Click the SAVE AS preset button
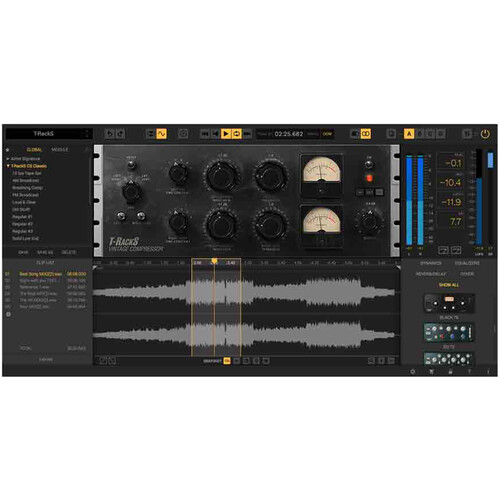This screenshot has height=500, width=500. (x=45, y=252)
